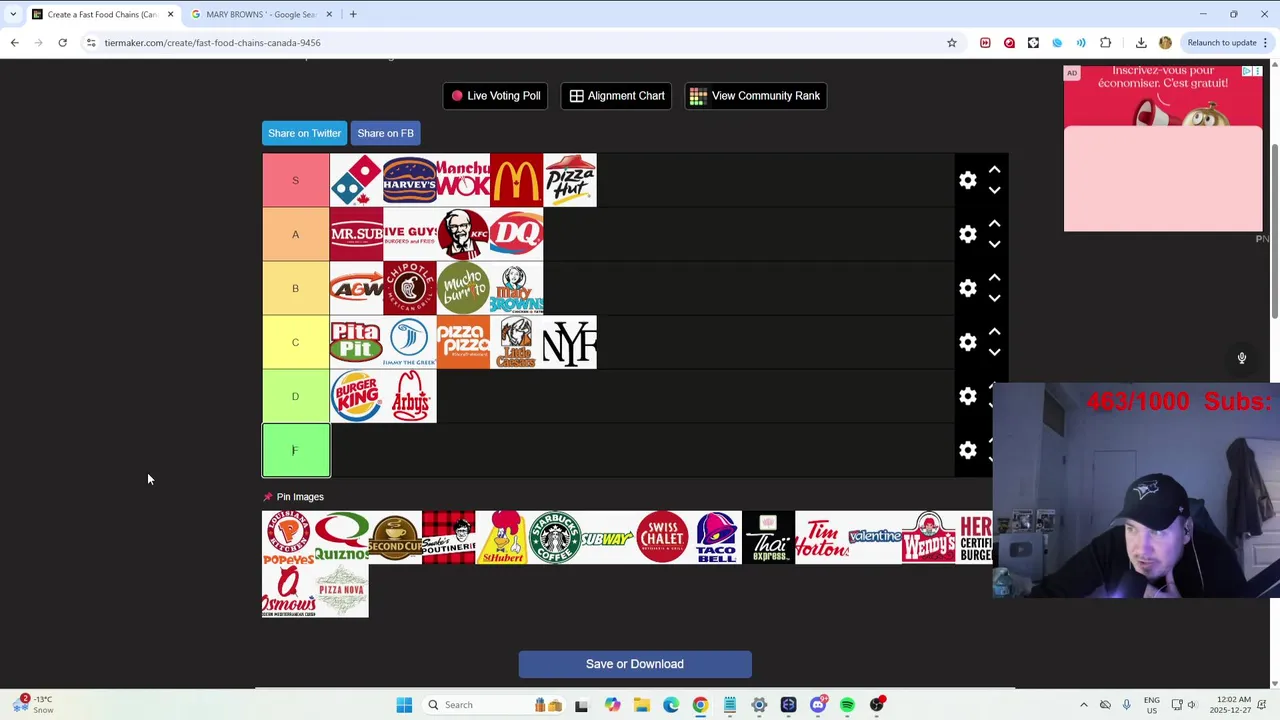Open settings gear for A tier row
The image size is (1280, 720).
(x=968, y=234)
